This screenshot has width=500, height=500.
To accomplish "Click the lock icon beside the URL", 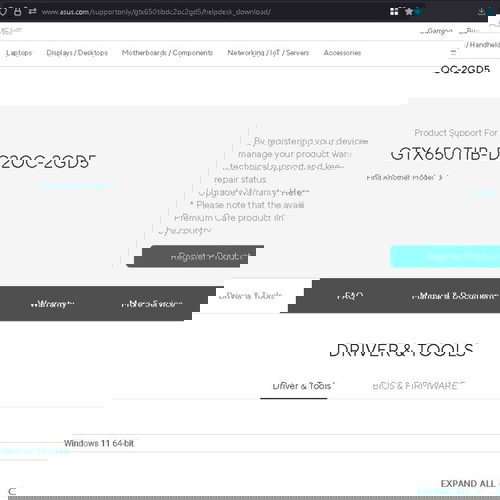I will tap(17, 12).
